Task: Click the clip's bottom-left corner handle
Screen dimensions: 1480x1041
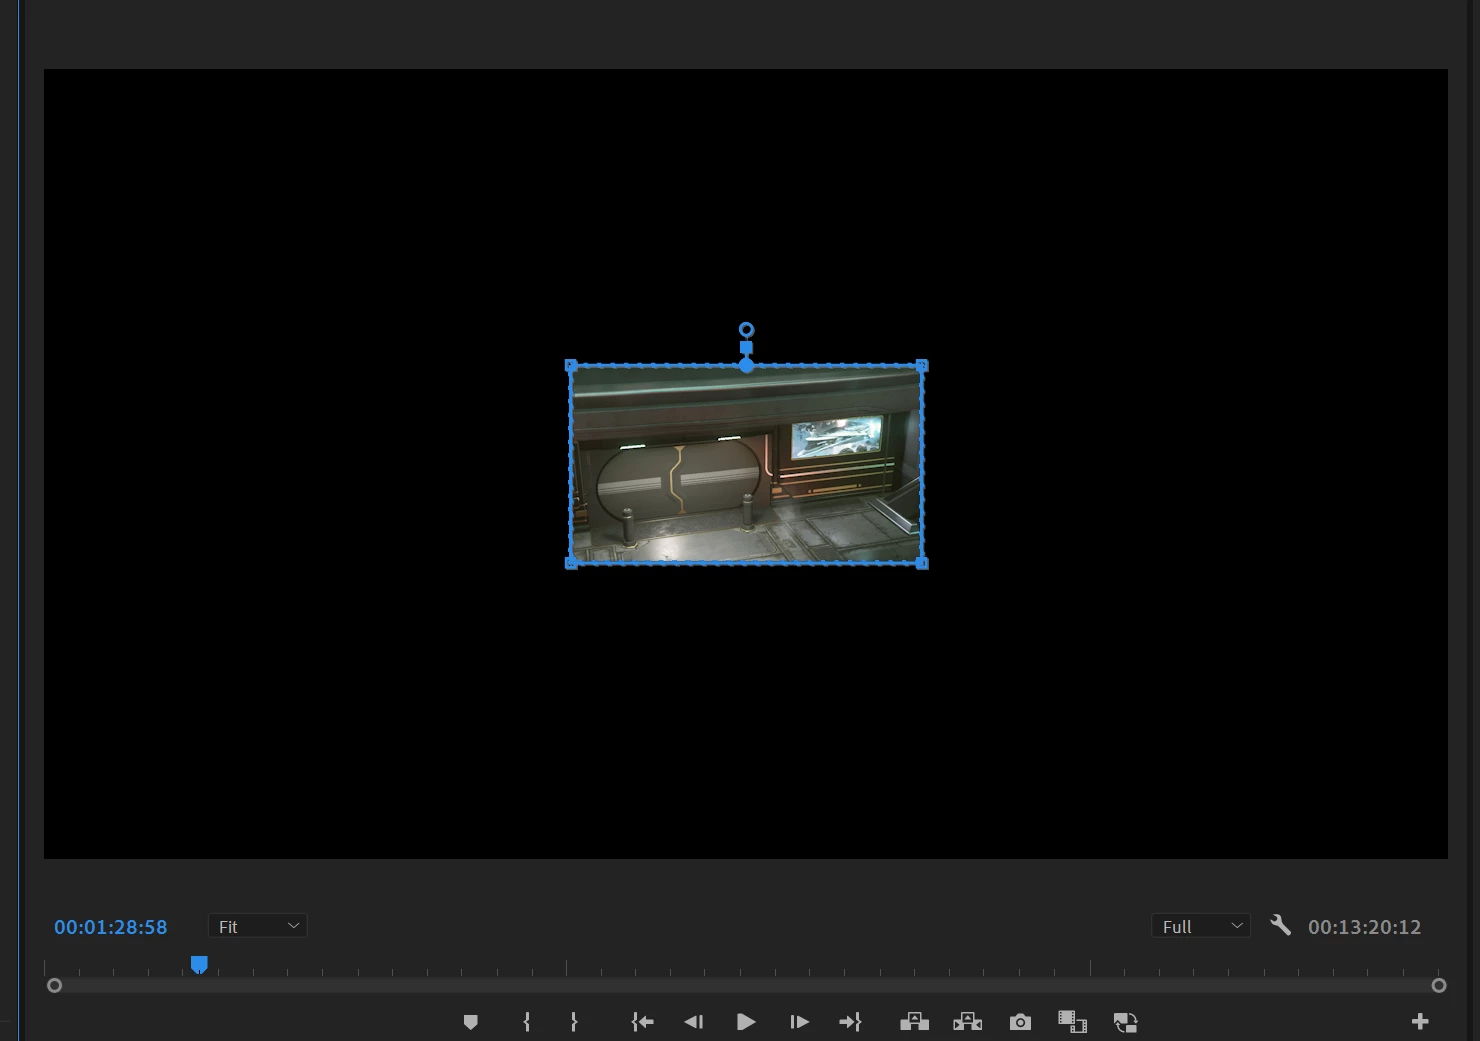Action: (572, 564)
